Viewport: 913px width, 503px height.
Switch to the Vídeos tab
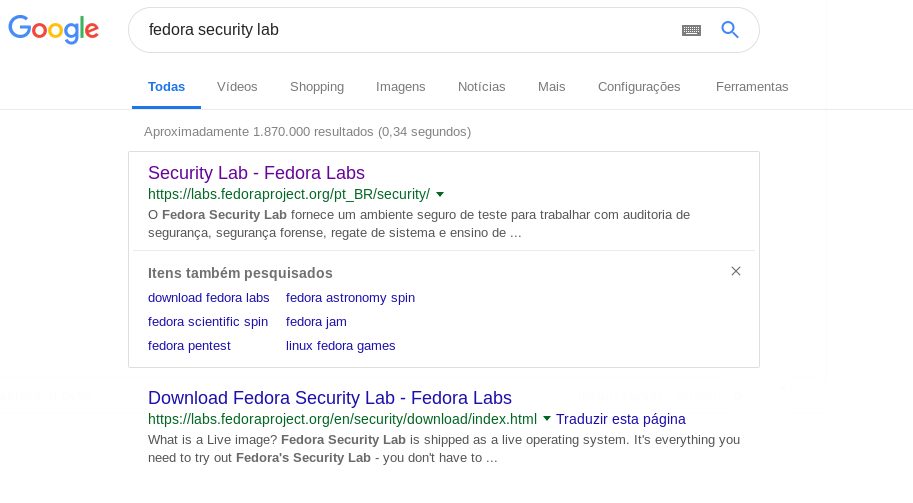tap(237, 87)
